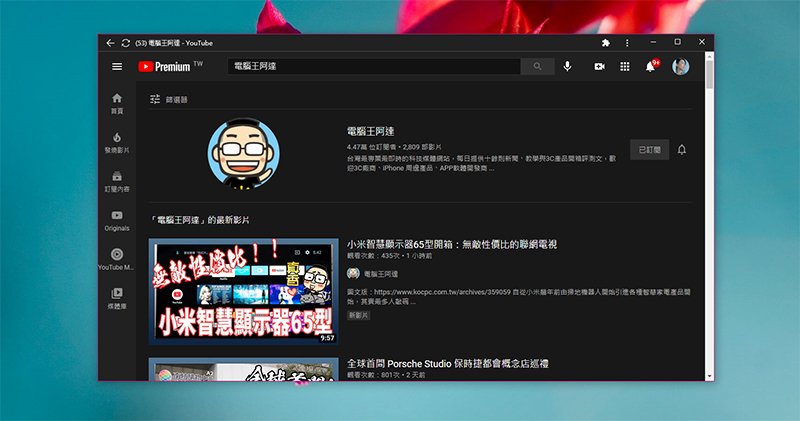The image size is (800, 421).
Task: Open YouTube Music in sidebar
Action: coord(117,260)
